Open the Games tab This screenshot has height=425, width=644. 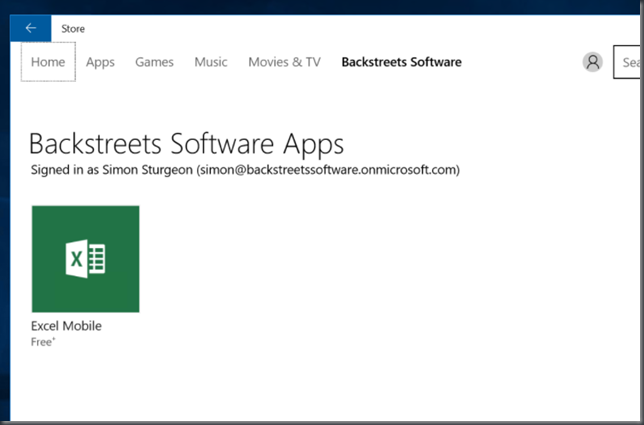click(154, 62)
